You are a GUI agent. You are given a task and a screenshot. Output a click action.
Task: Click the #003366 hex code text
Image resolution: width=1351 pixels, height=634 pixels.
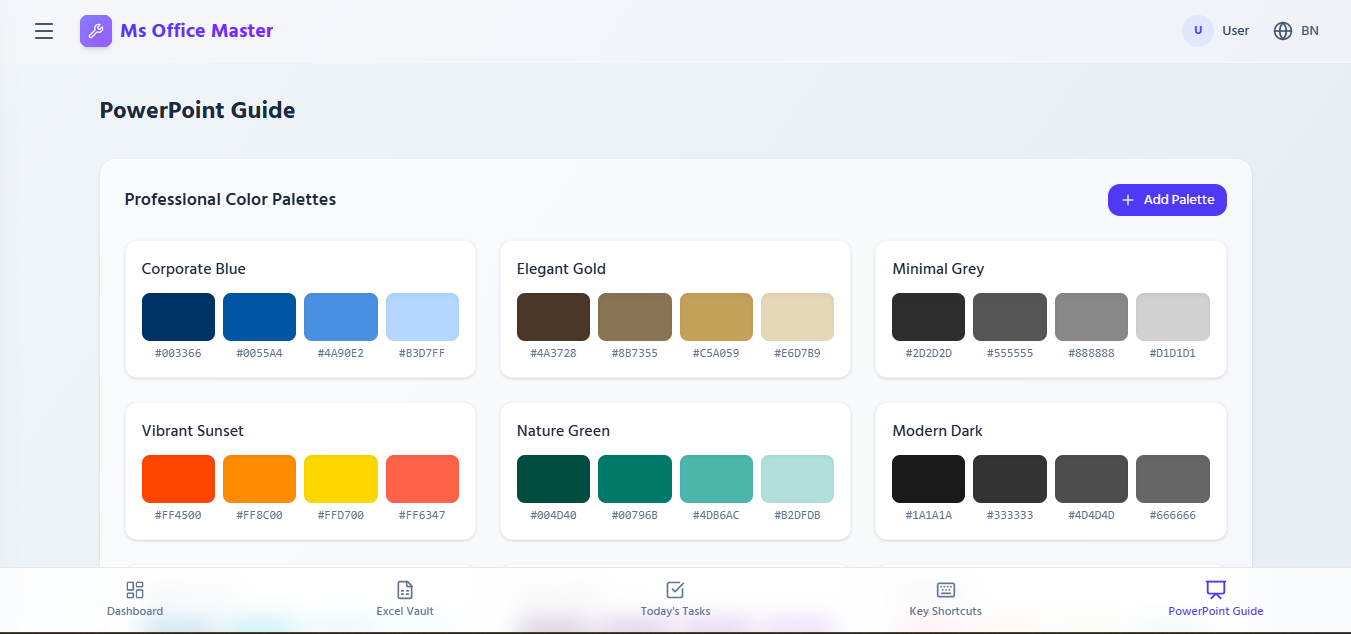click(178, 353)
